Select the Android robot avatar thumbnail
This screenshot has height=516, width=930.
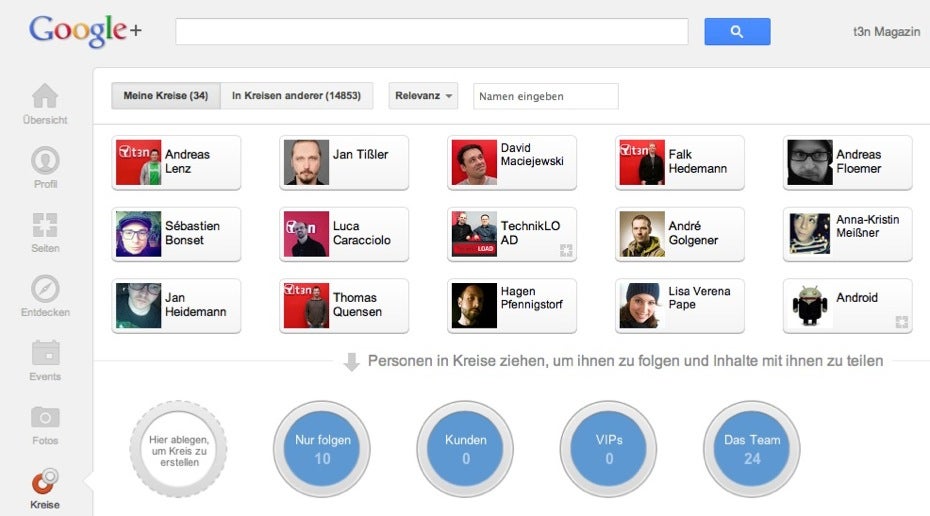[x=810, y=306]
